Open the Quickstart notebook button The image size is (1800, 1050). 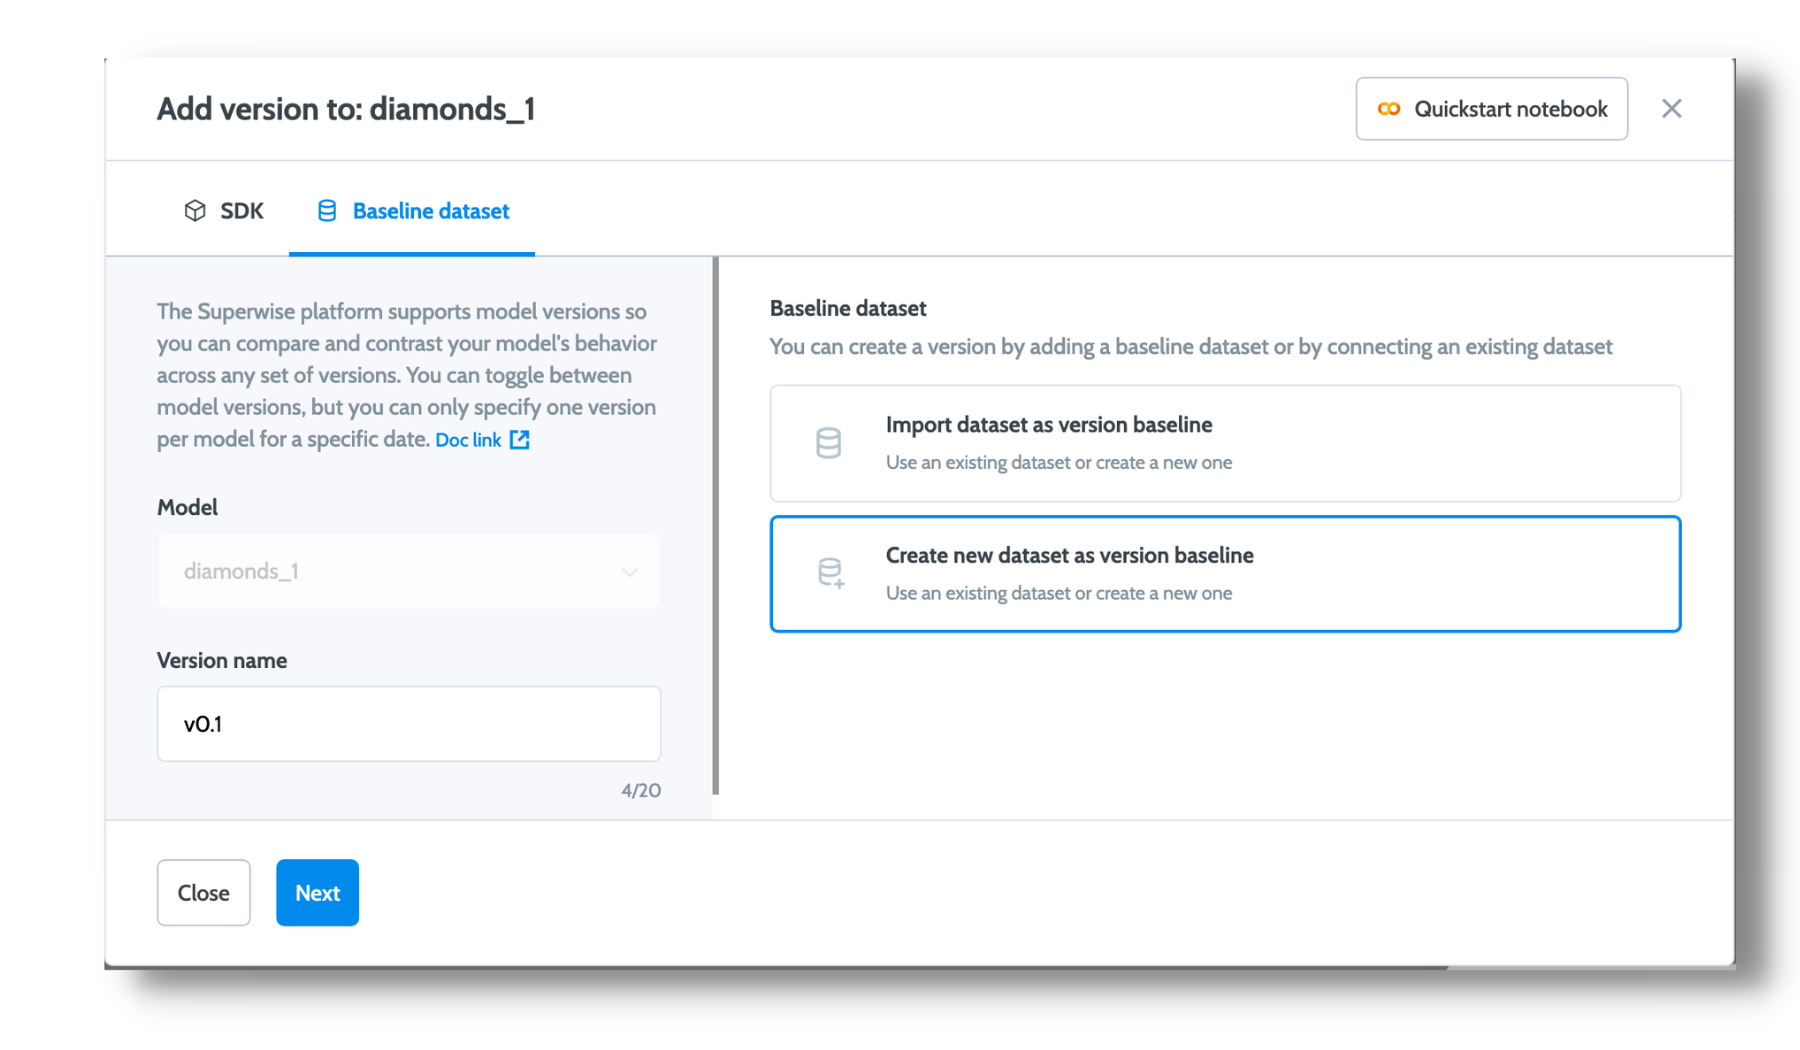tap(1491, 109)
